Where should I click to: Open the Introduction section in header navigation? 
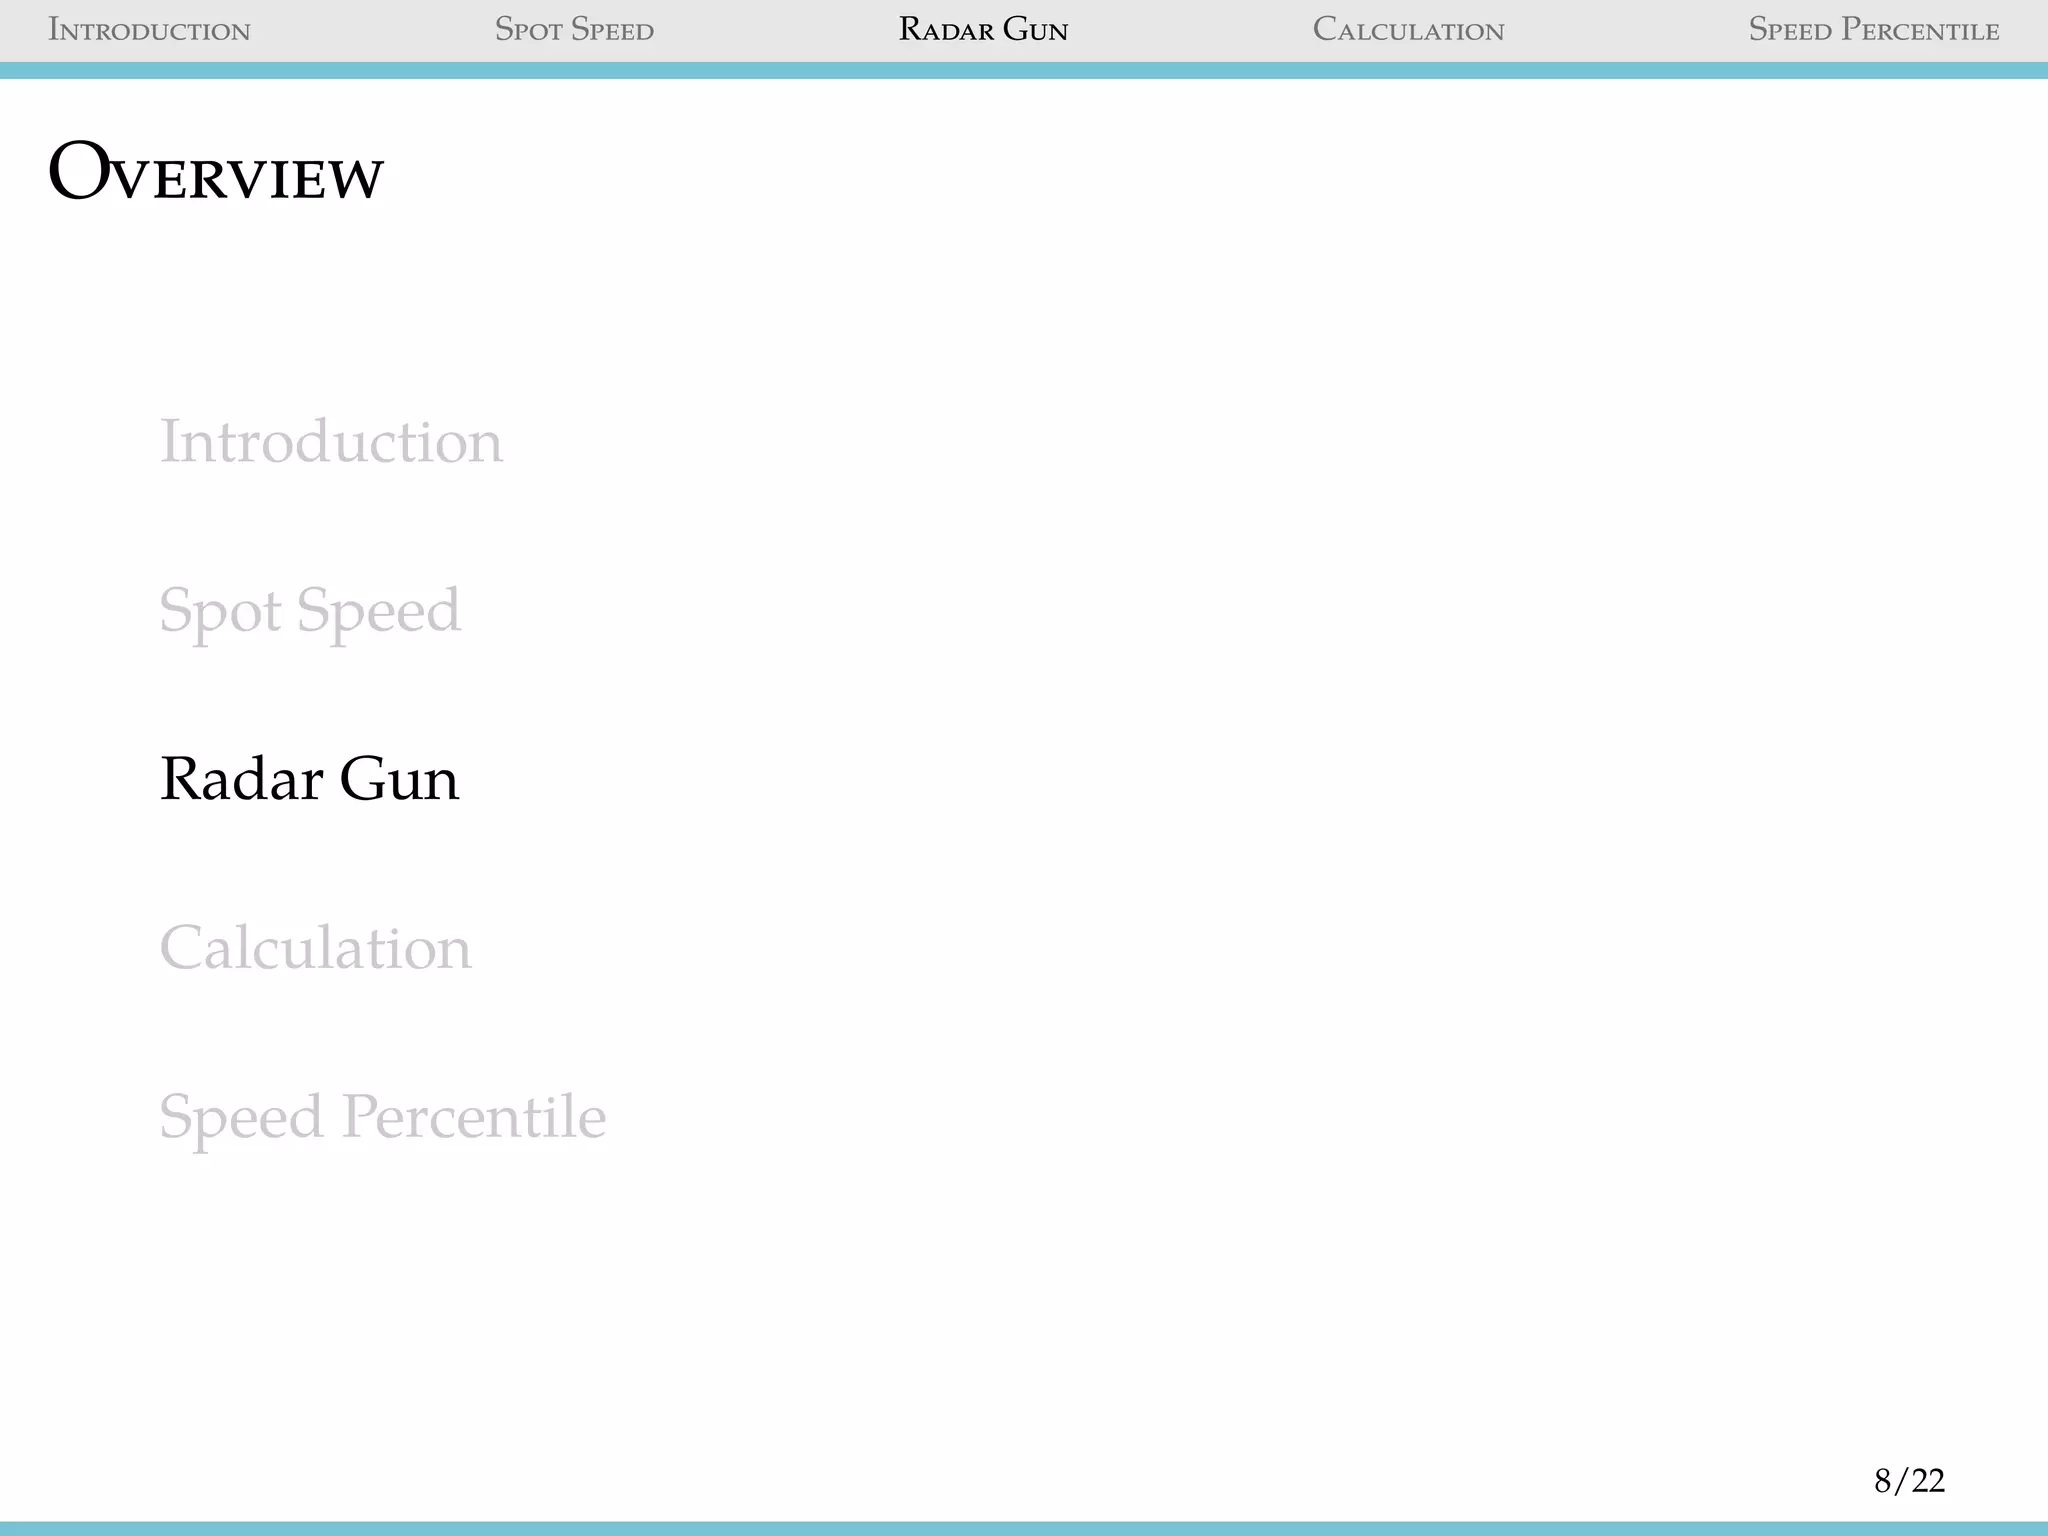point(149,30)
